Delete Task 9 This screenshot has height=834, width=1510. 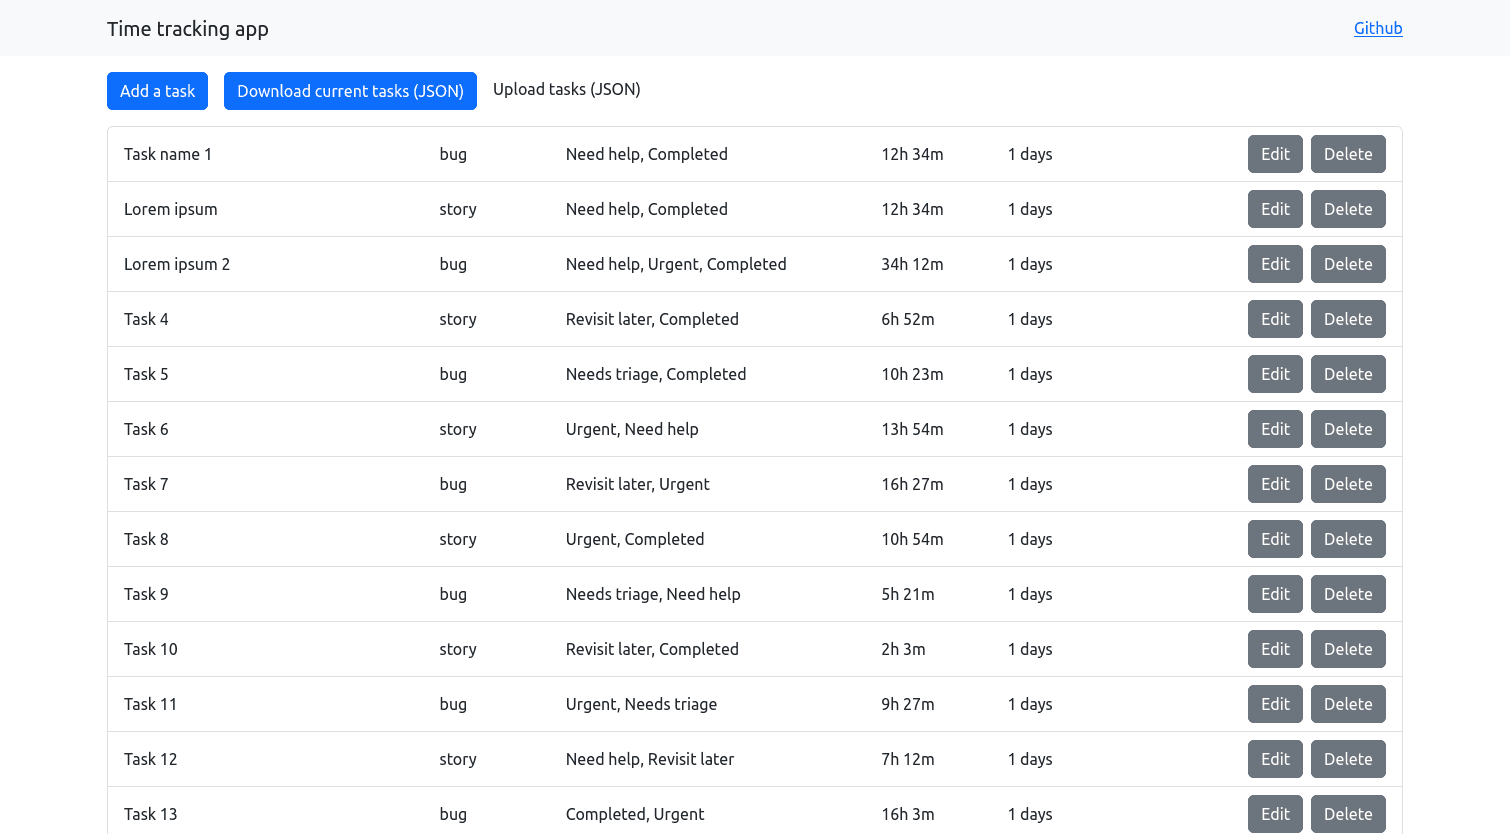(1347, 594)
